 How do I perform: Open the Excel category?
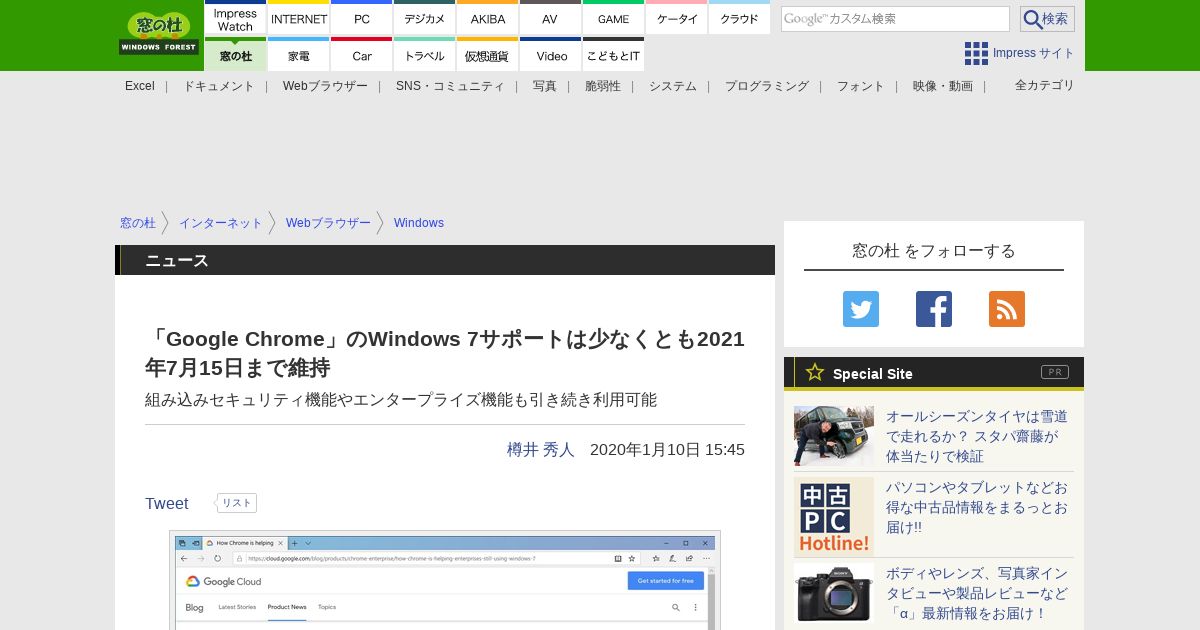click(x=140, y=86)
